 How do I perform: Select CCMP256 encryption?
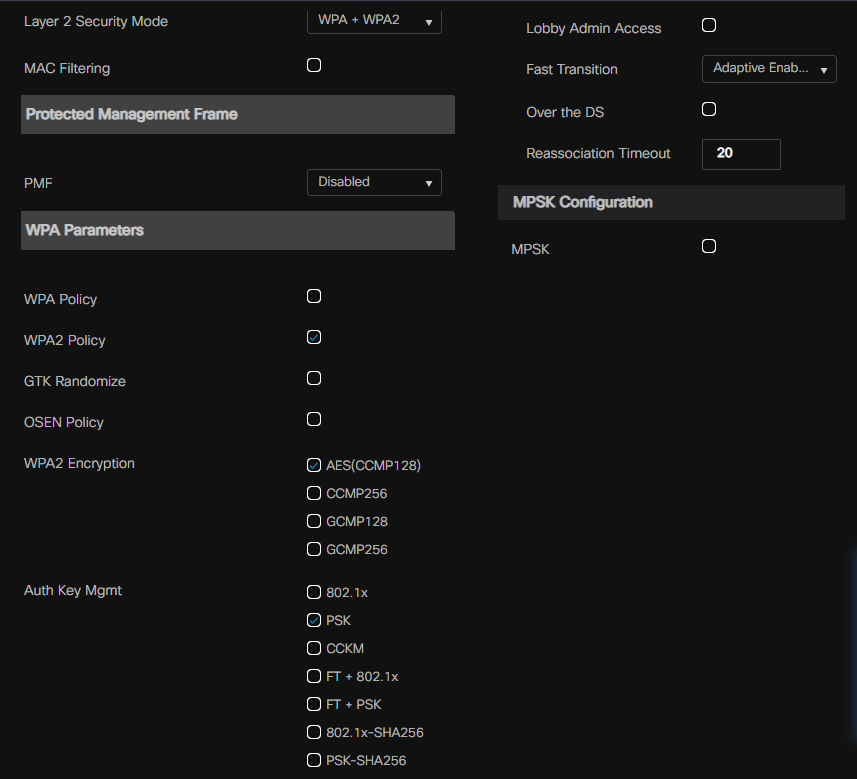(x=314, y=493)
